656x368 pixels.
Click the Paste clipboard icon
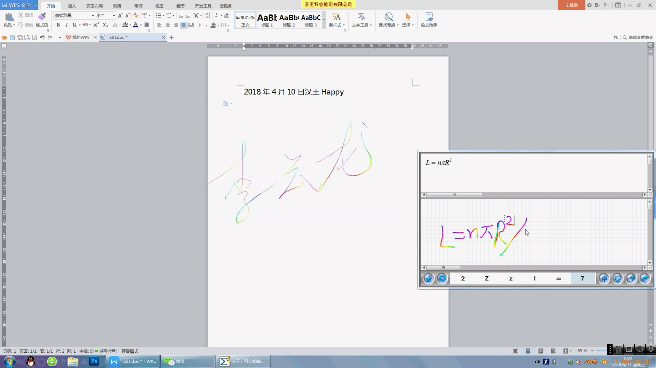pos(9,17)
